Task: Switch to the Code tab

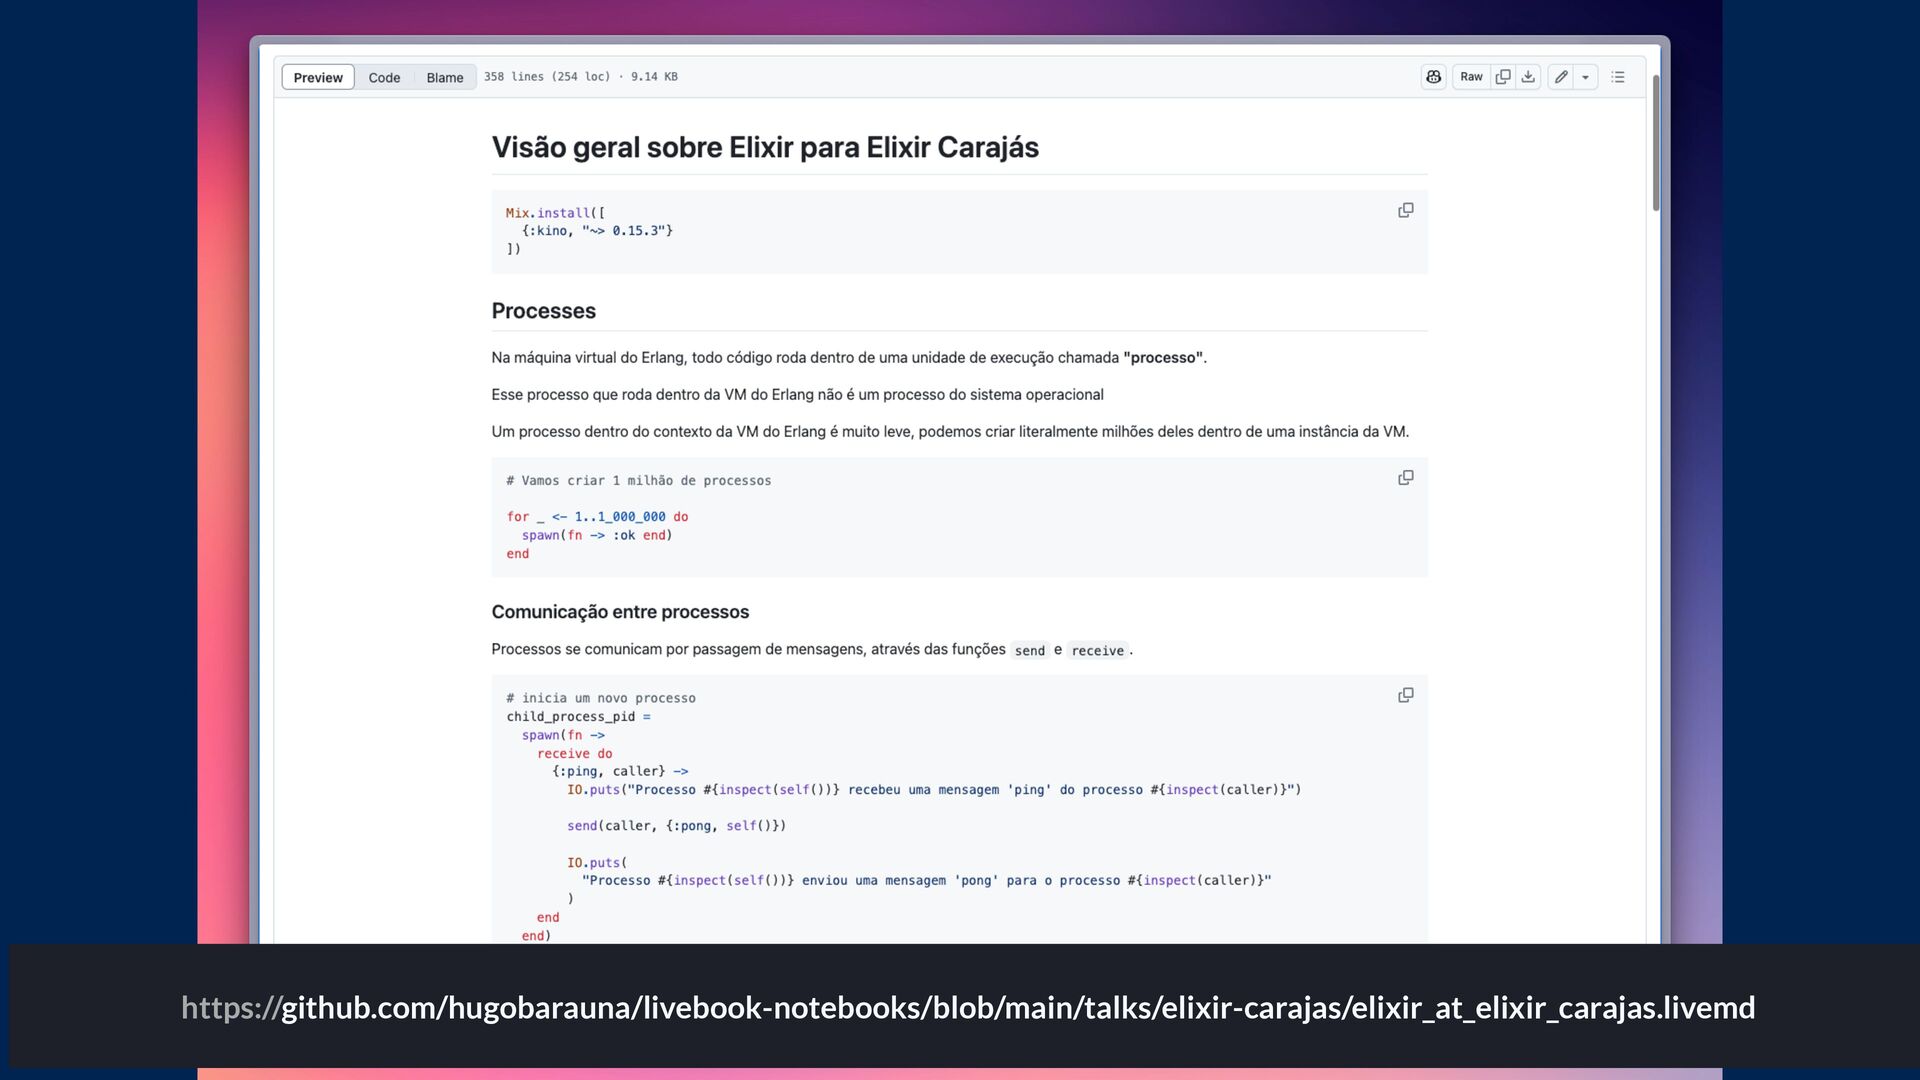Action: (384, 77)
